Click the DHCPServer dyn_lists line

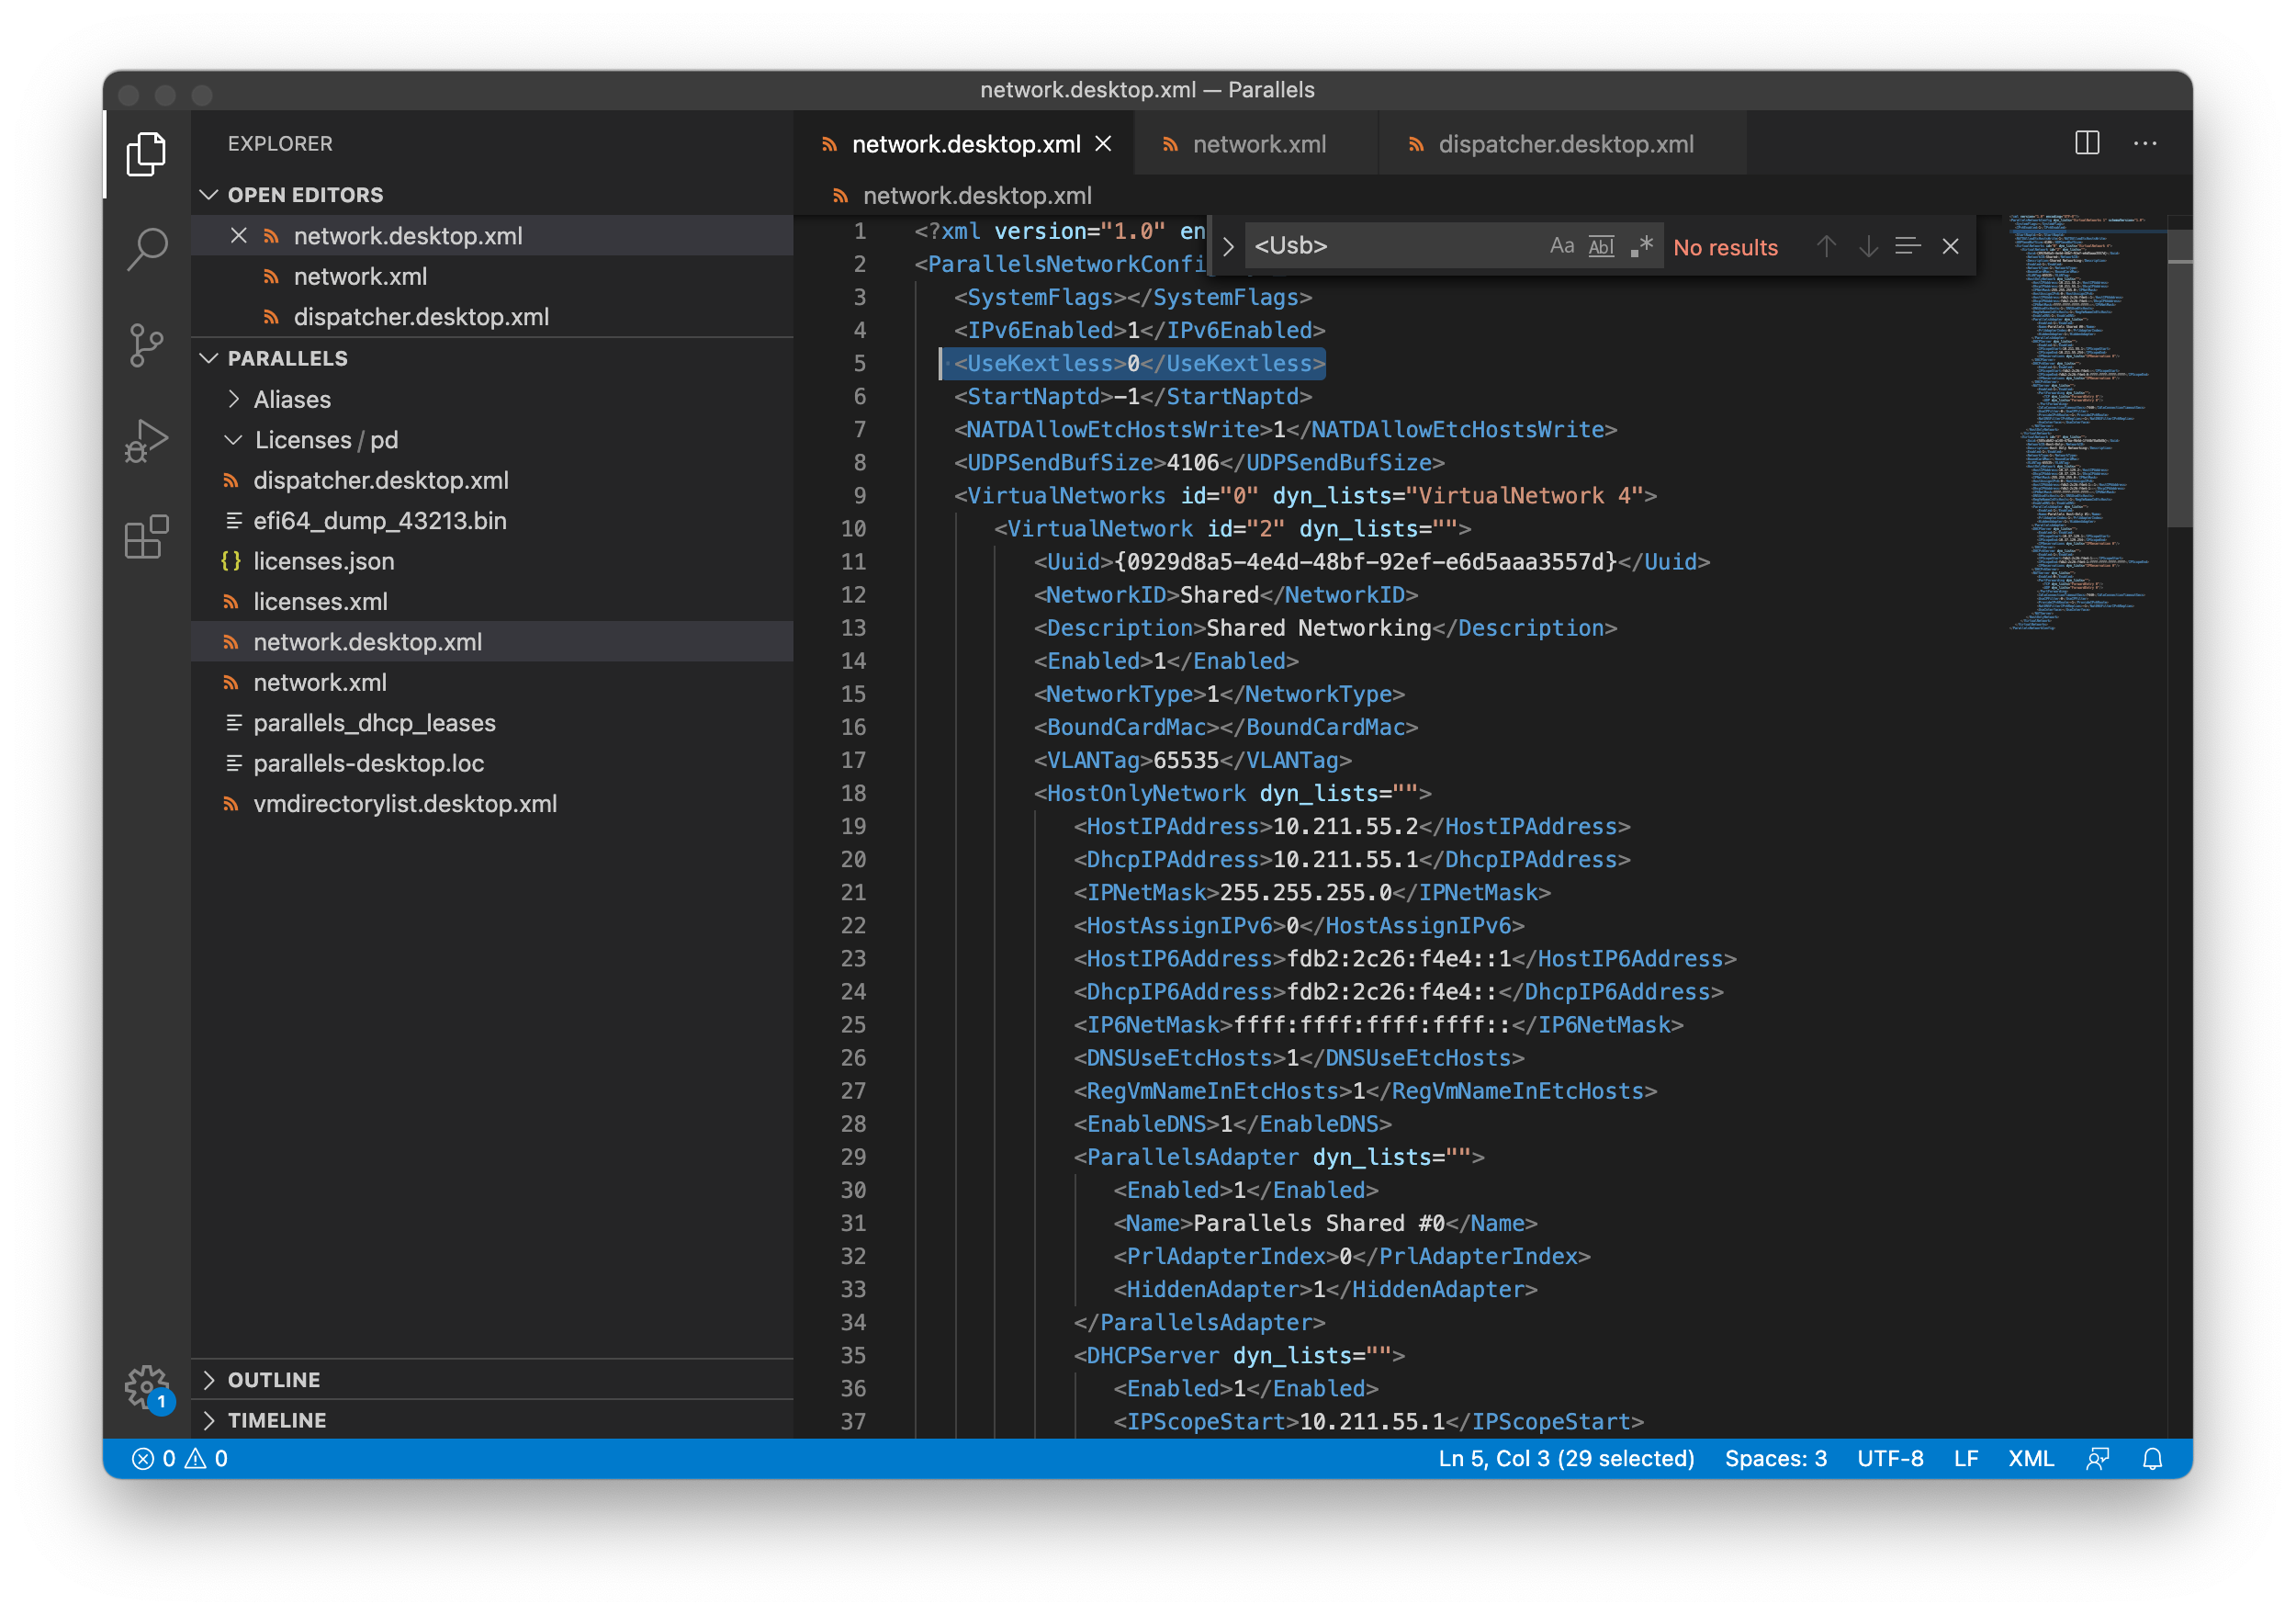1238,1356
